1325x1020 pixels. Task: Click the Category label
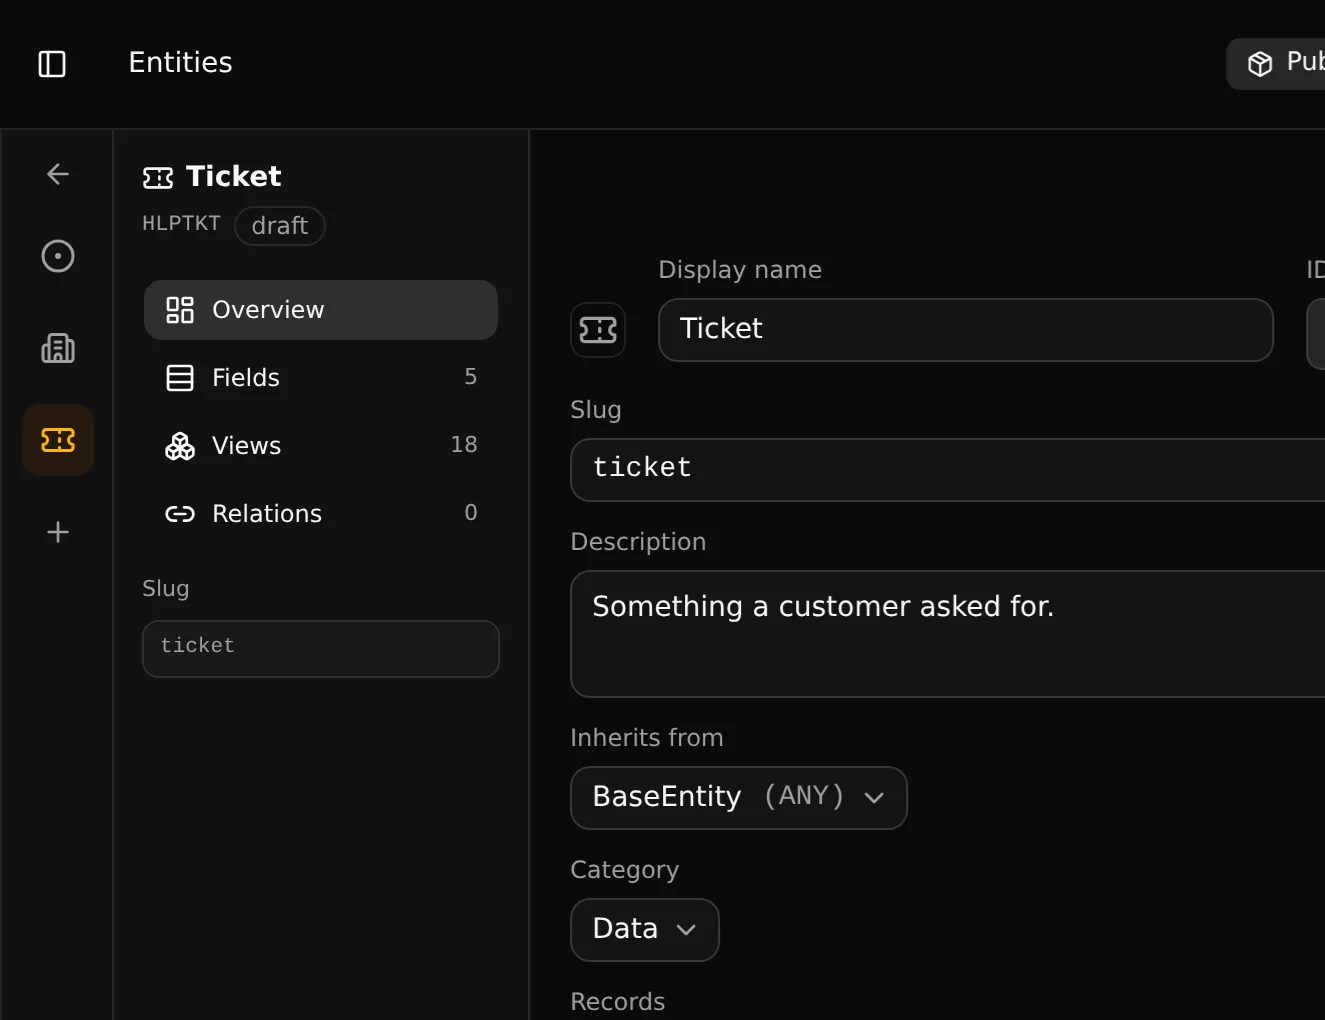pyautogui.click(x=625, y=870)
